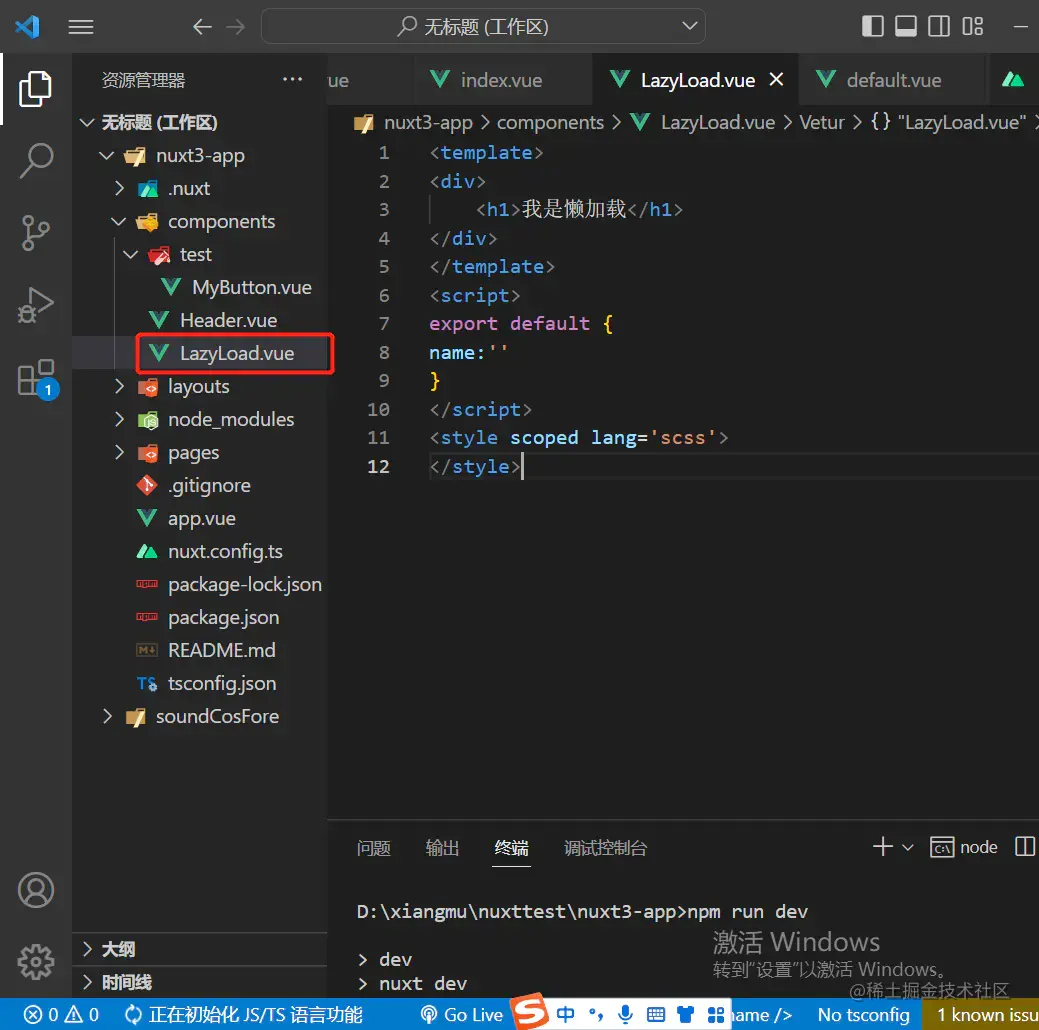Toggle bottom panel layout icon

click(x=906, y=27)
